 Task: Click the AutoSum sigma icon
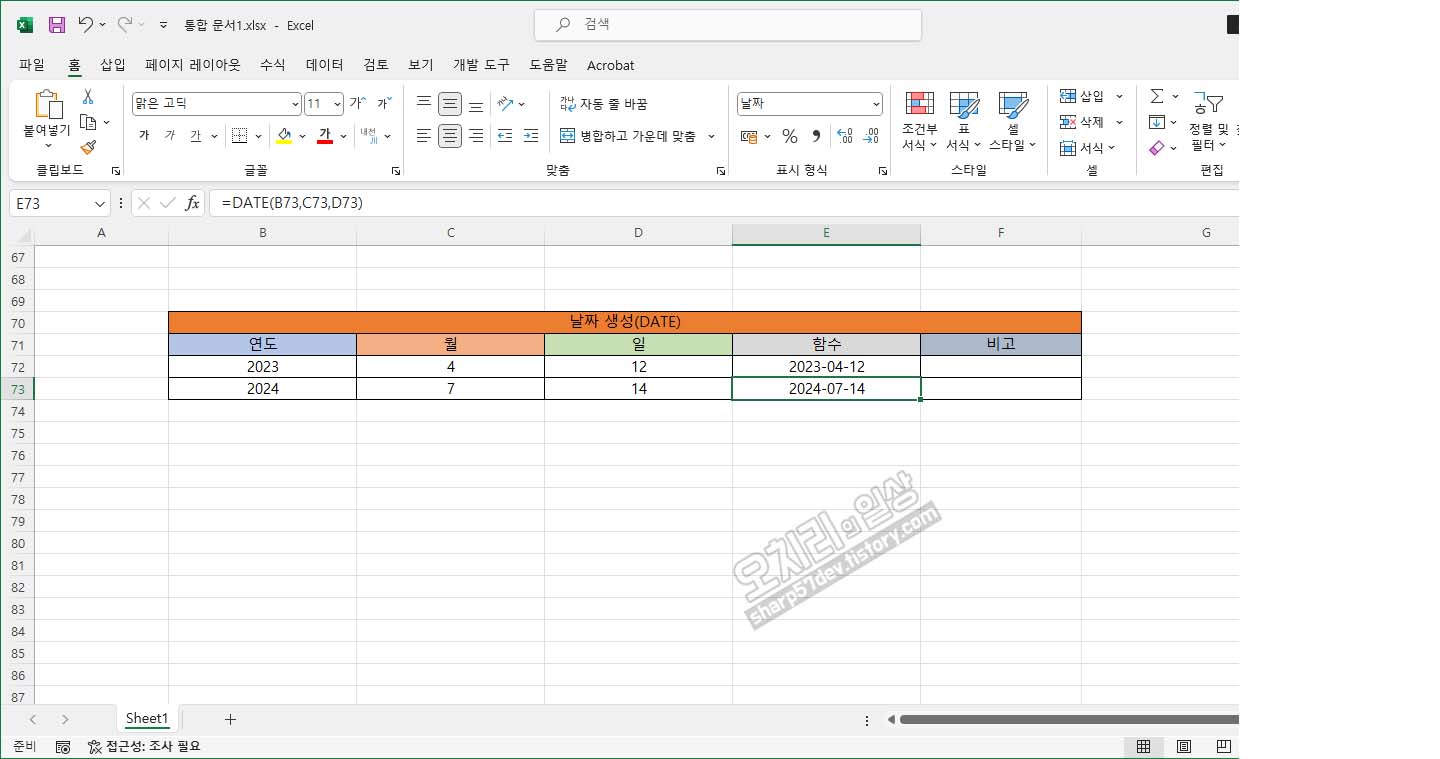[1157, 96]
